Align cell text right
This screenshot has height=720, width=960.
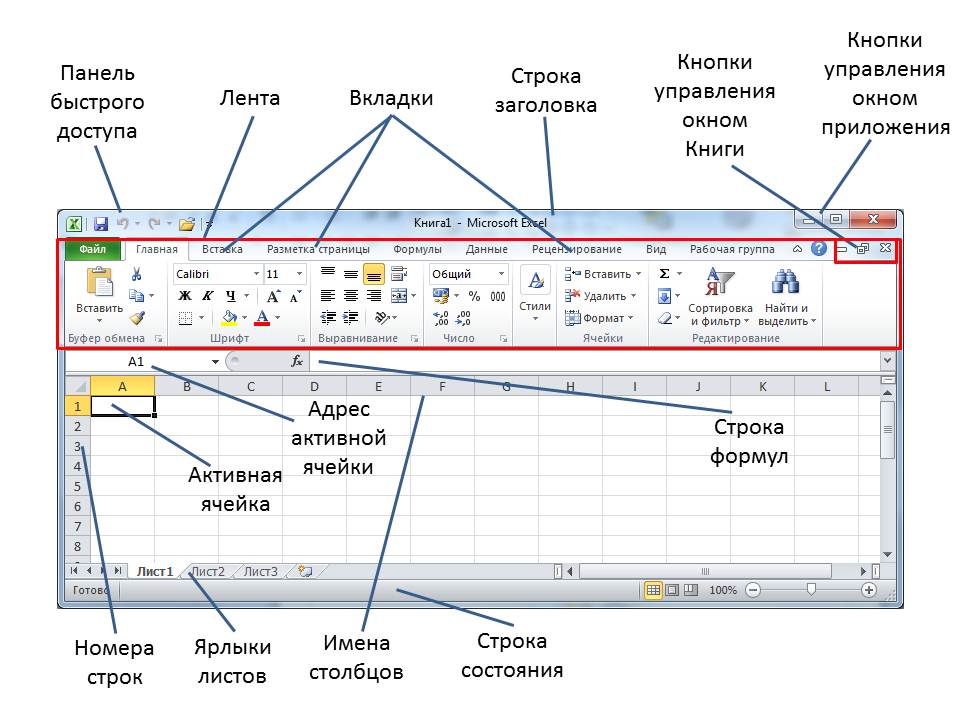(x=373, y=296)
